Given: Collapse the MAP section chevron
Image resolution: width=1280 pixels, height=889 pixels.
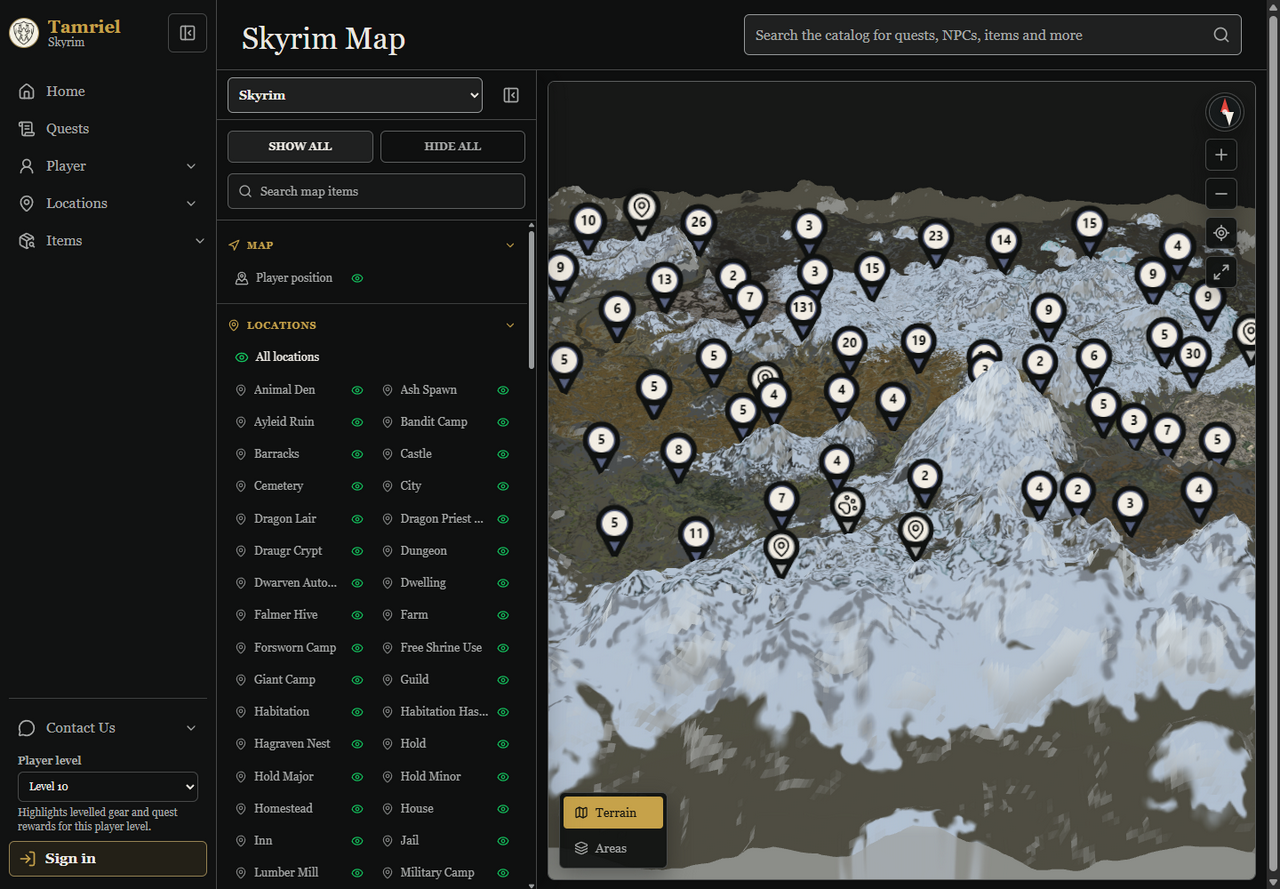Looking at the screenshot, I should pos(510,245).
